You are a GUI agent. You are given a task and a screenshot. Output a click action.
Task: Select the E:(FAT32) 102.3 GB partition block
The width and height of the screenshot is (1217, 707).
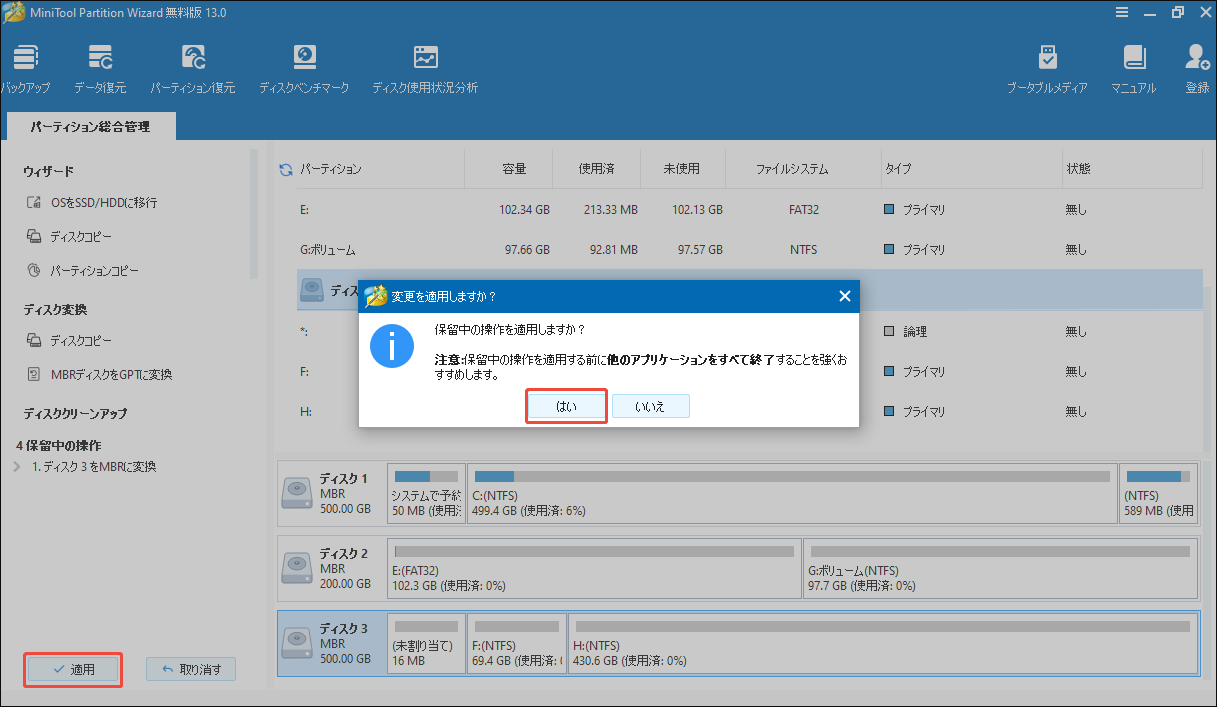point(595,568)
